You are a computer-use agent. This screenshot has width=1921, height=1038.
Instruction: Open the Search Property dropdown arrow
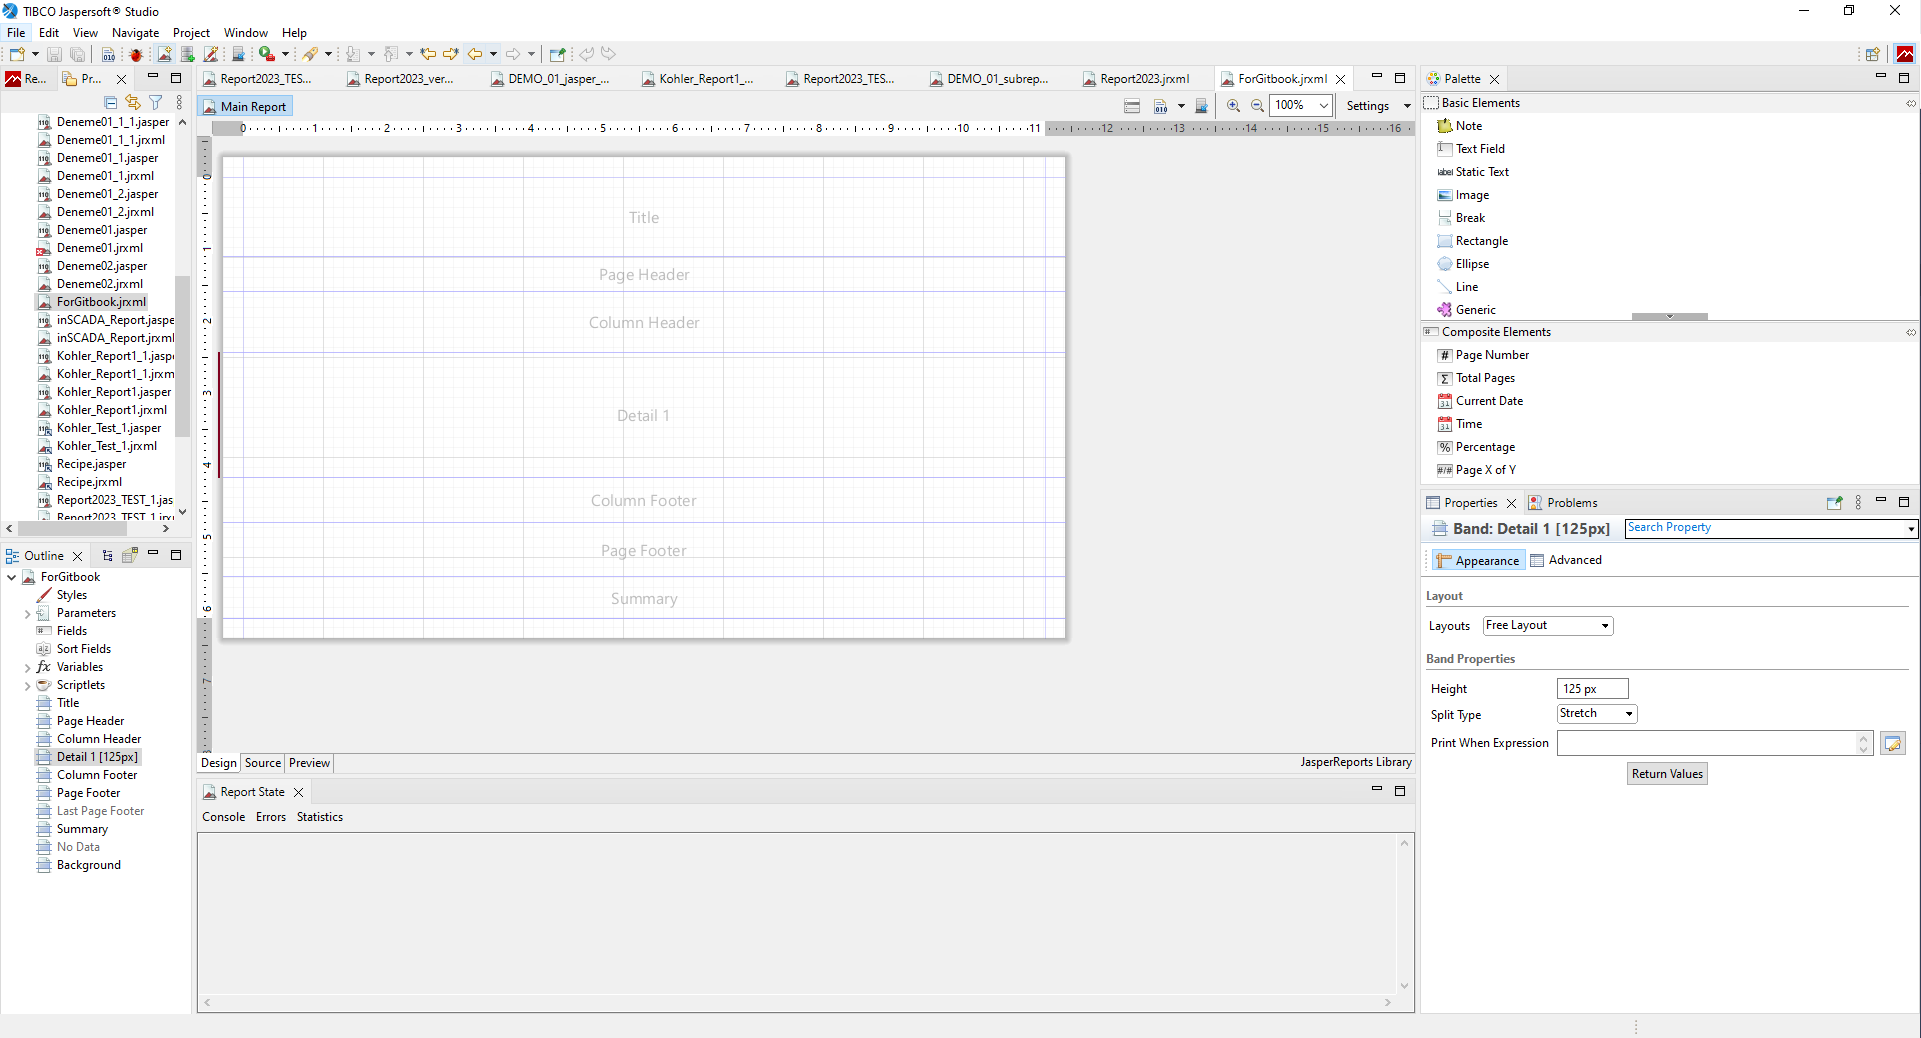(1911, 529)
